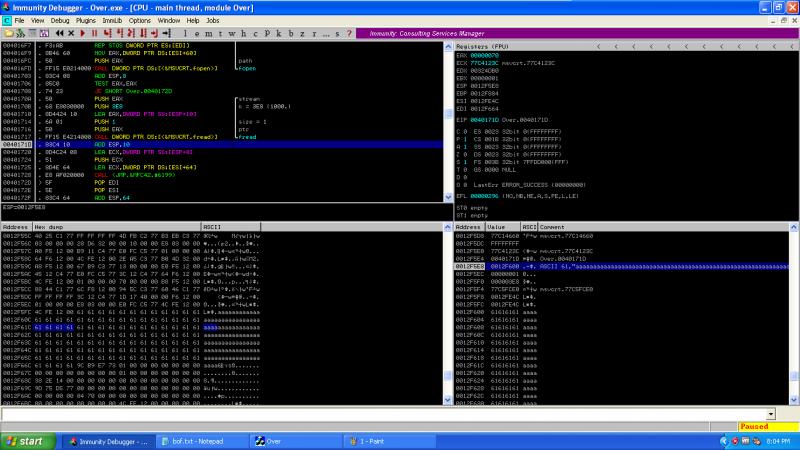Pause execution with the red pause icon
The width and height of the screenshot is (800, 450).
click(94, 34)
